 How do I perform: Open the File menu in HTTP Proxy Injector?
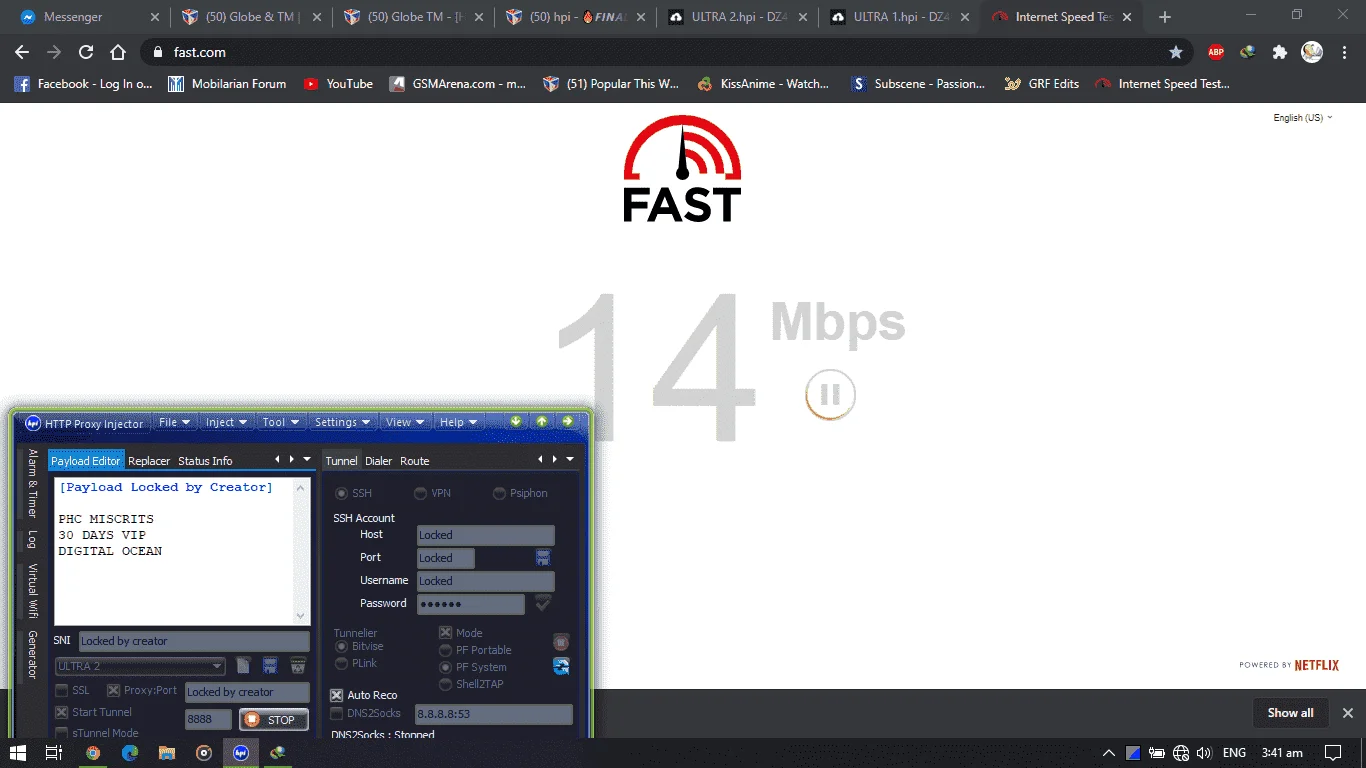pyautogui.click(x=174, y=422)
